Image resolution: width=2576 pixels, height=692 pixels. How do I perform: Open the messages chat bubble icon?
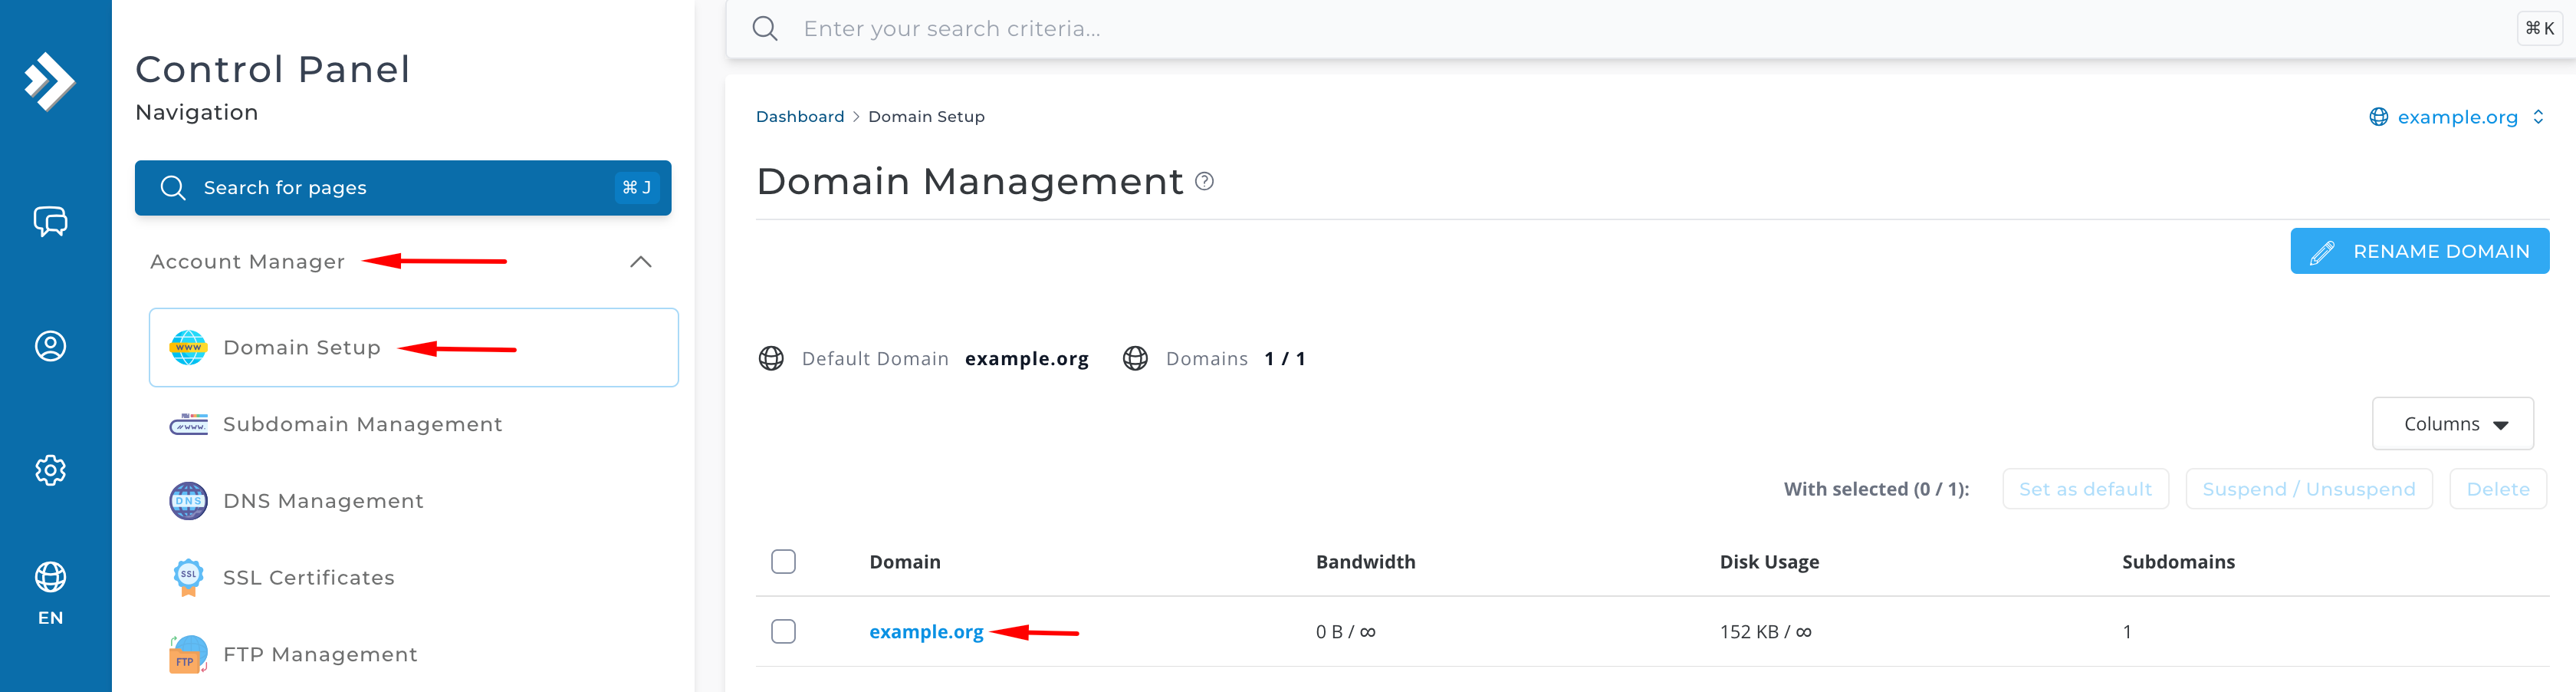tap(50, 221)
